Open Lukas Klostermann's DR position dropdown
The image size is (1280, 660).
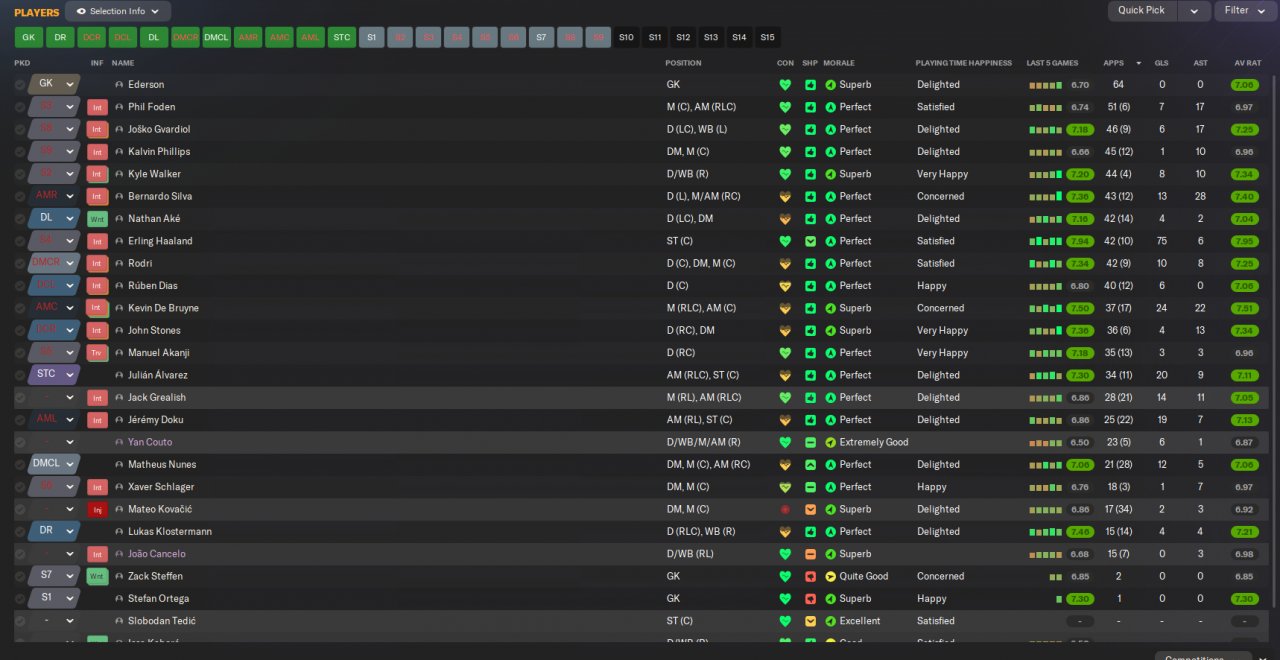pos(54,531)
